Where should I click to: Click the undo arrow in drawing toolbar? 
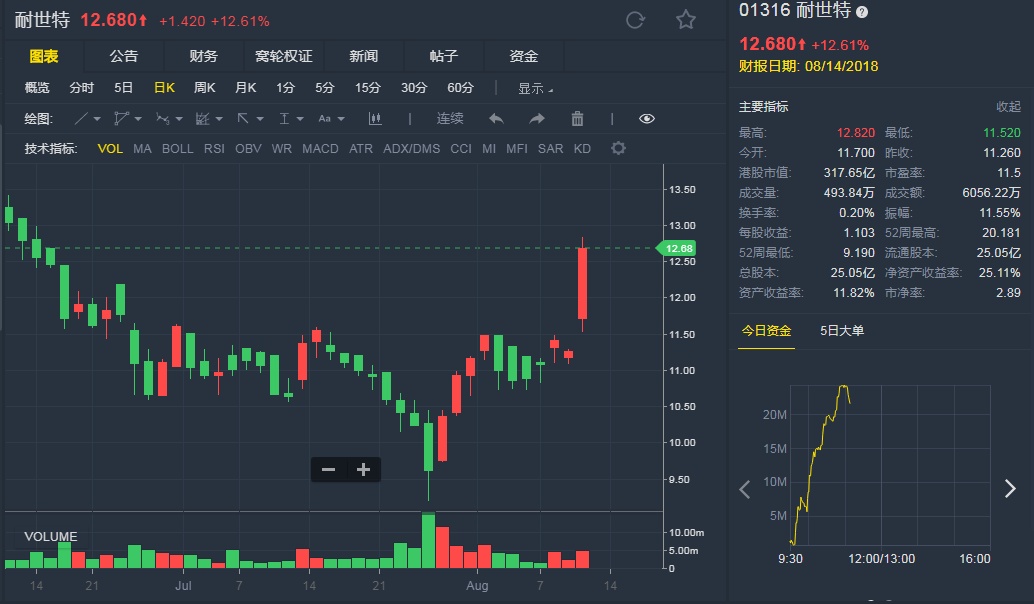(x=496, y=119)
